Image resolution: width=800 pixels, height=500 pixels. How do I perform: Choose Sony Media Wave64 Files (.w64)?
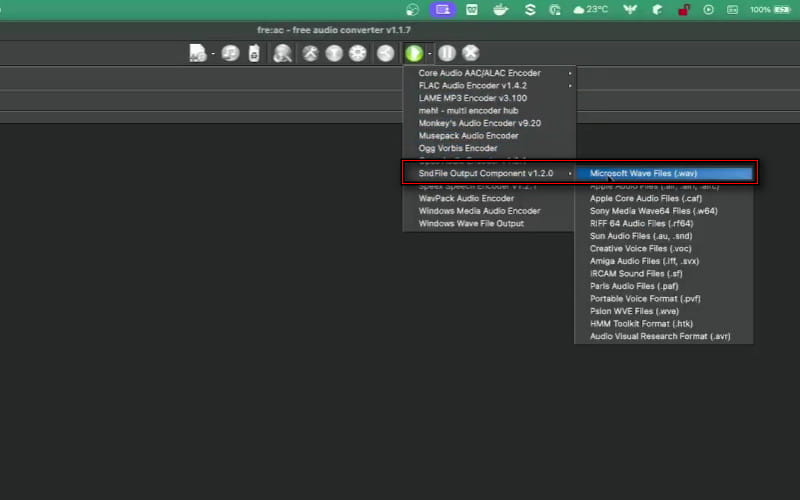tap(654, 211)
